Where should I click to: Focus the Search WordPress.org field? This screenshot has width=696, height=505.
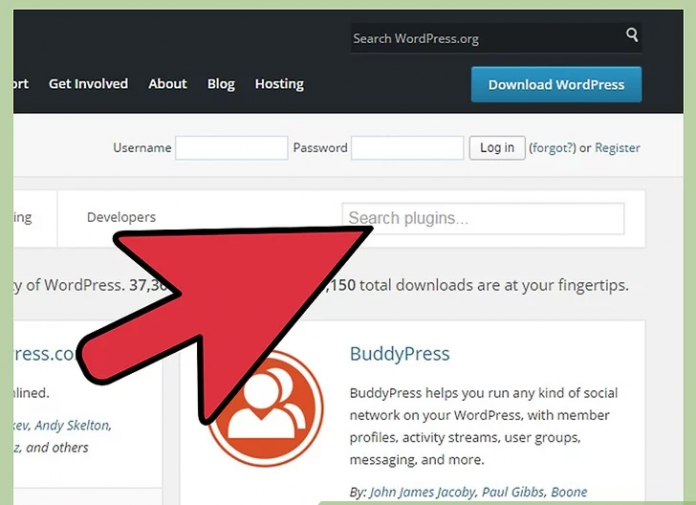484,38
